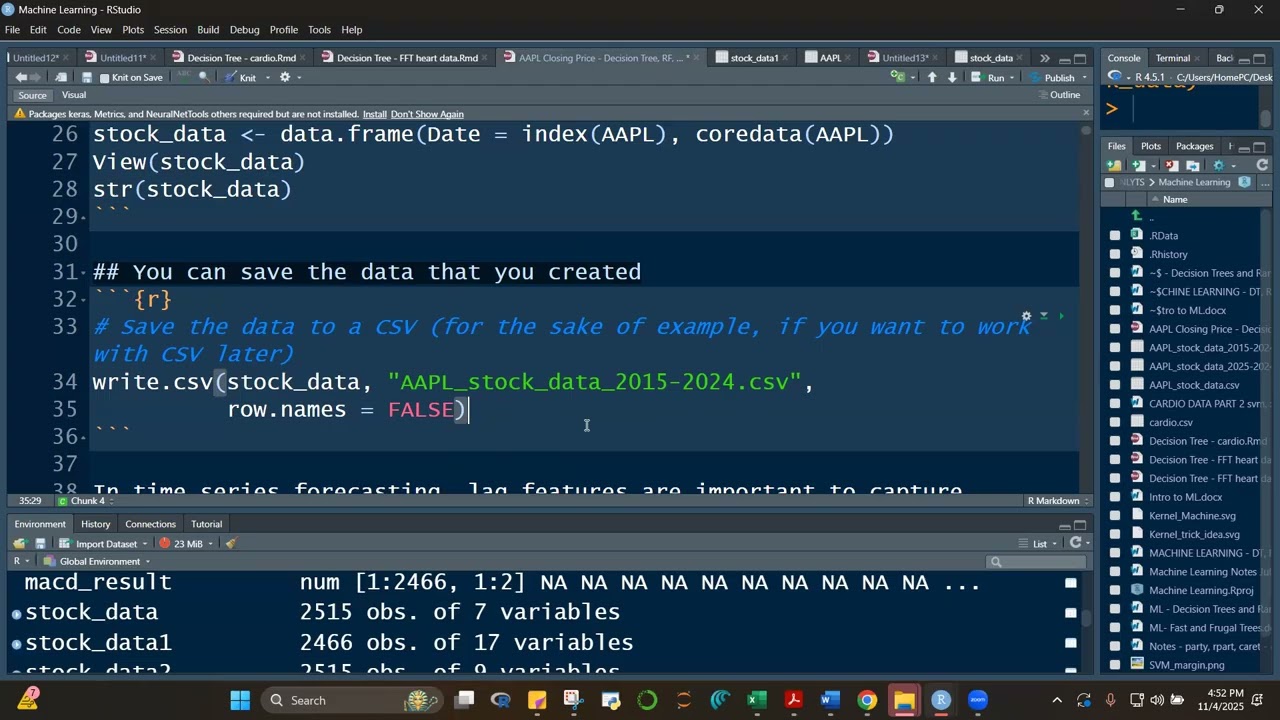Image resolution: width=1280 pixels, height=720 pixels.
Task: Click the Environment search field
Action: pyautogui.click(x=1035, y=562)
